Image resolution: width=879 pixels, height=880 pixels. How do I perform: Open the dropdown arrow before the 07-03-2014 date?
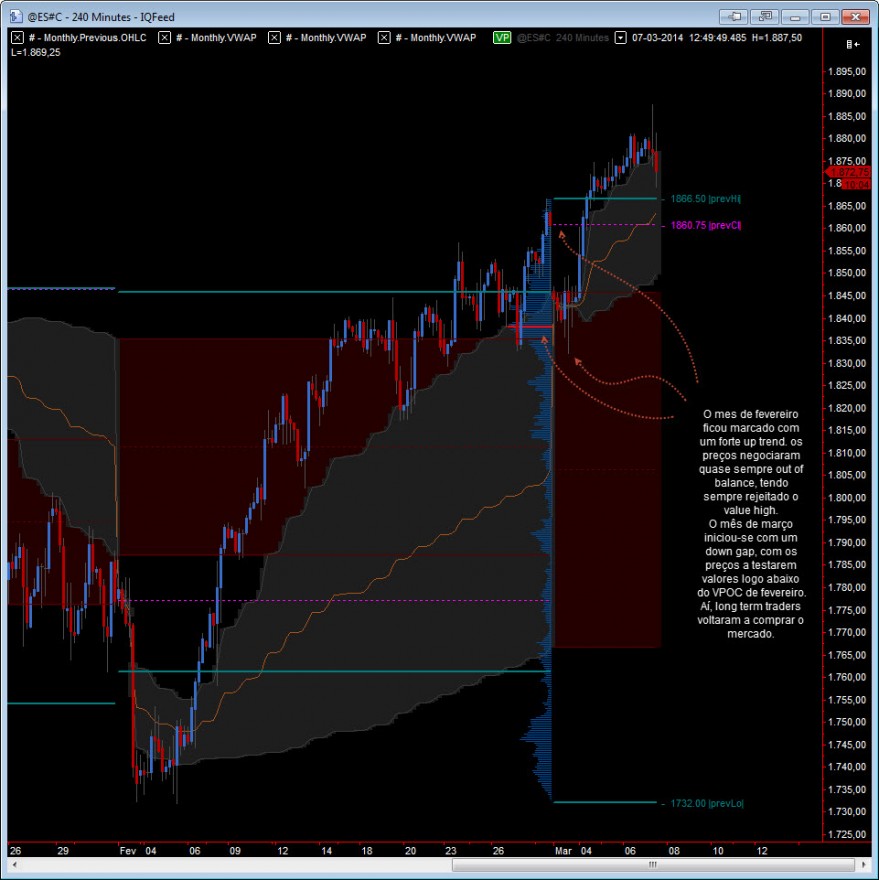[620, 38]
